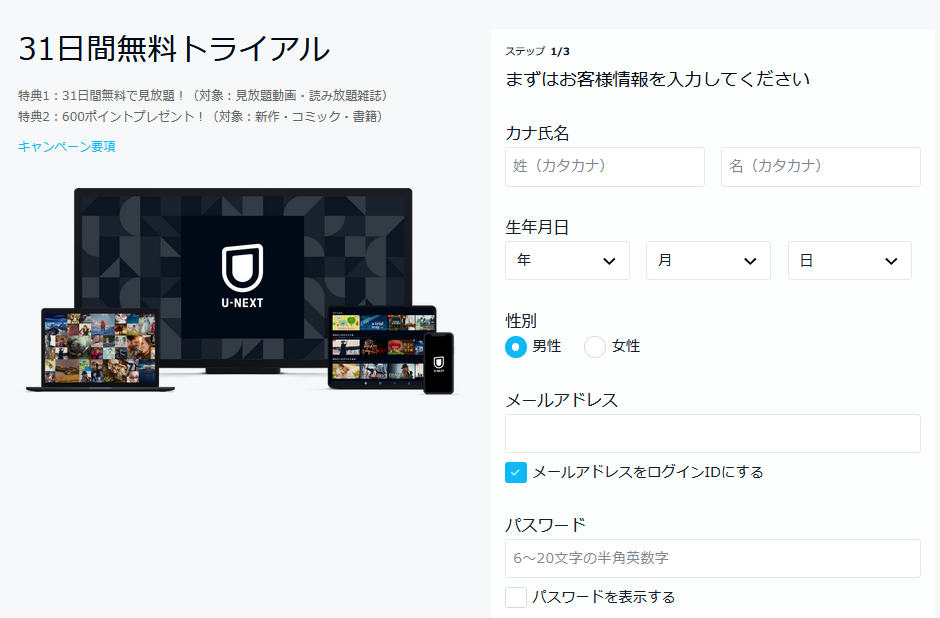The image size is (940, 618).
Task: Open the 年 birth year dropdown
Action: [567, 261]
